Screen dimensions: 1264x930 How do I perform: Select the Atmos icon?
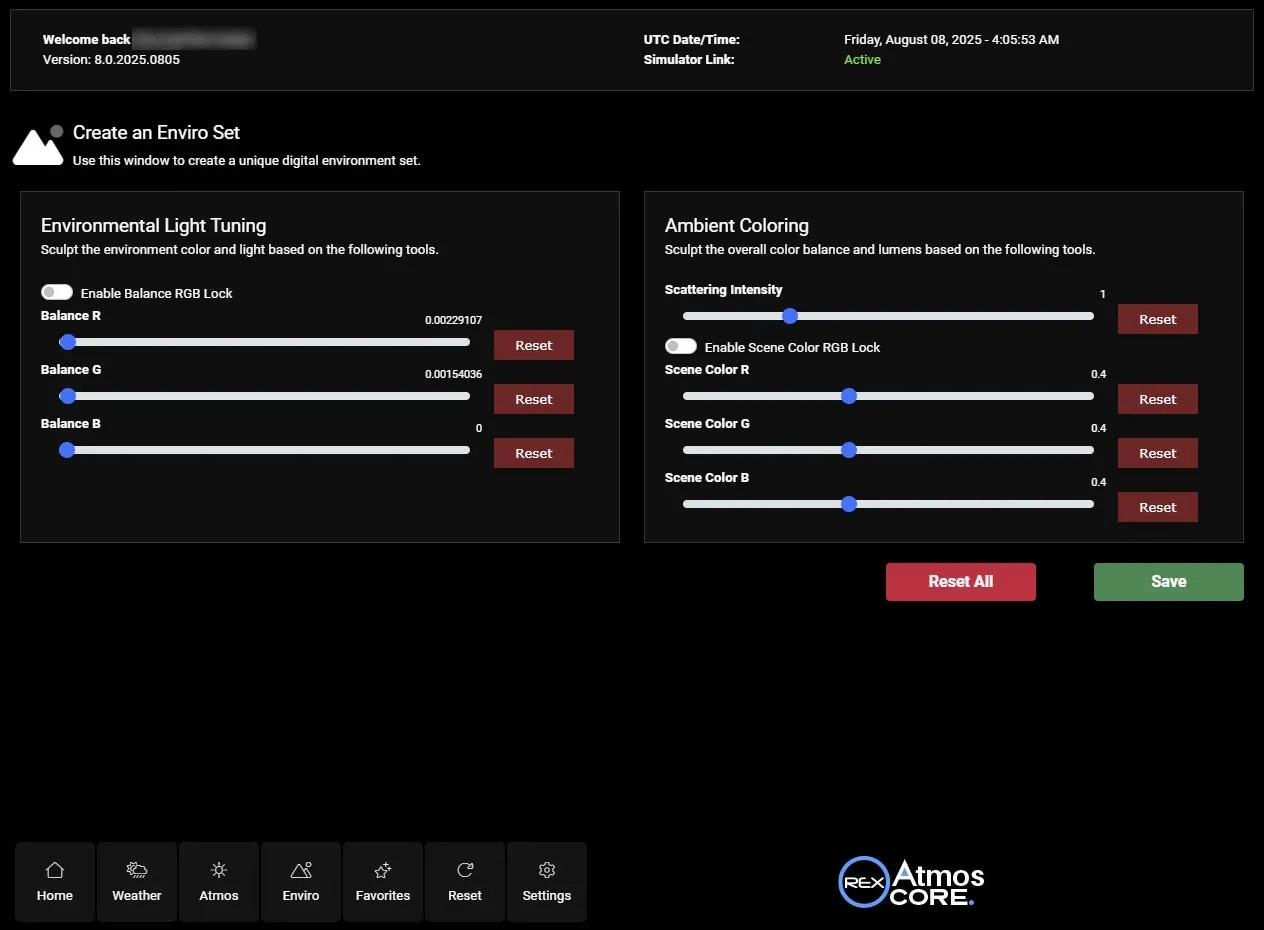click(x=218, y=881)
